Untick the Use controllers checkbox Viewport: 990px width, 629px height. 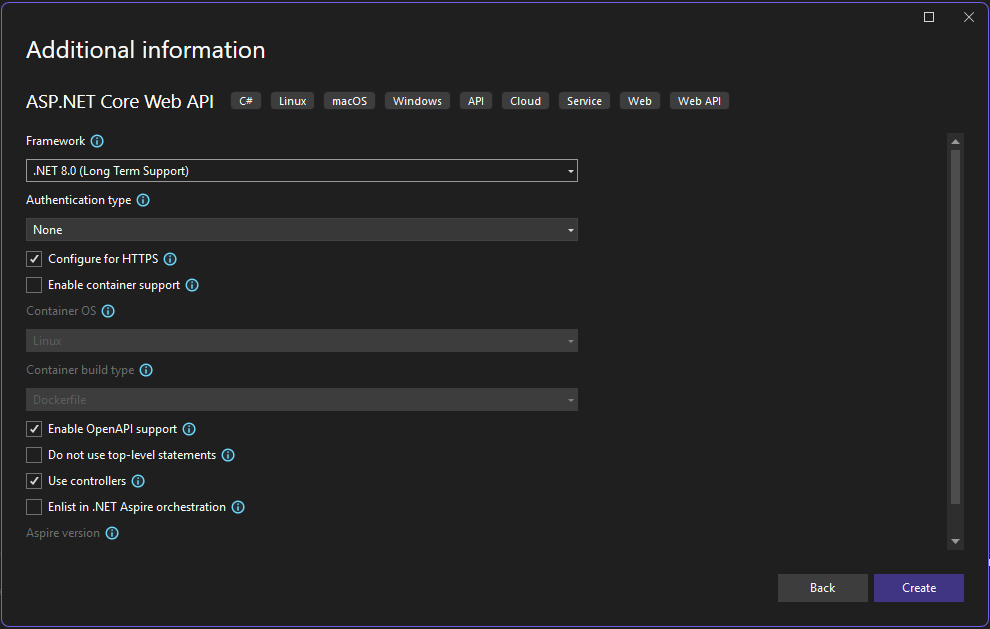coord(34,481)
